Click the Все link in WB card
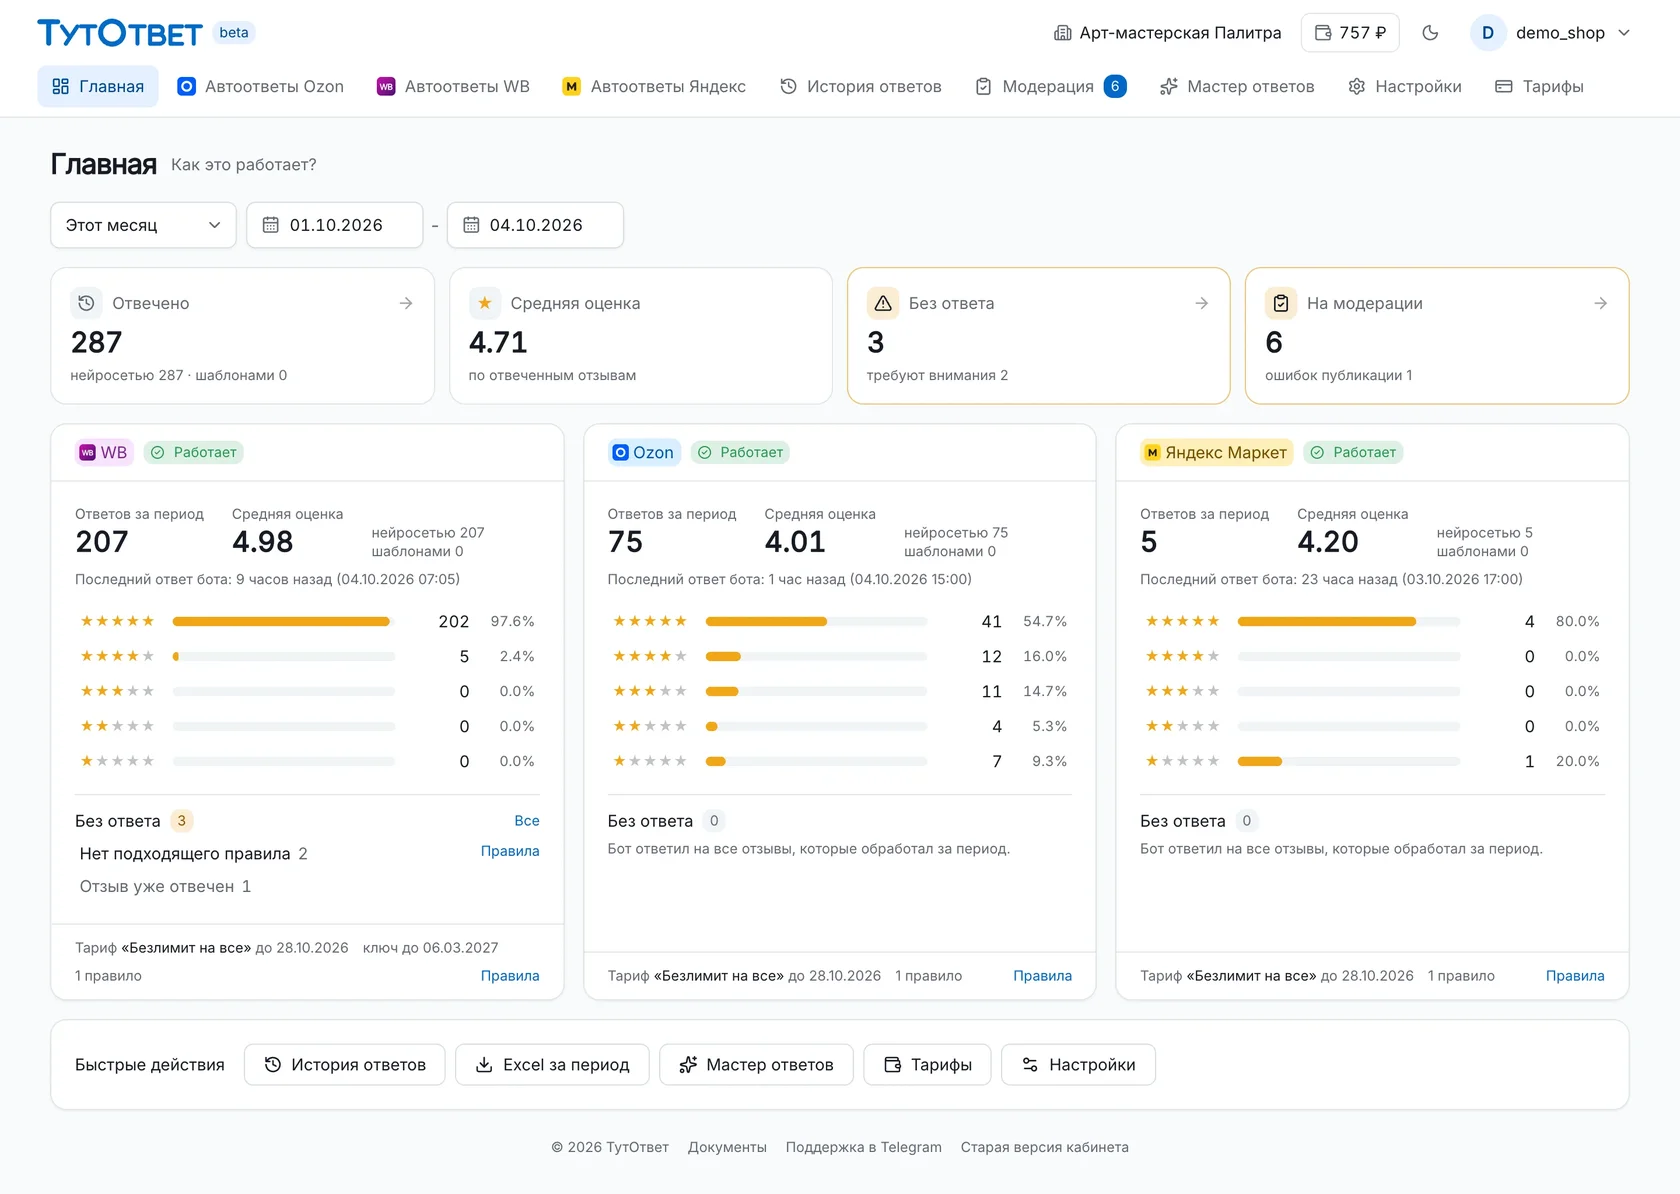The height and width of the screenshot is (1194, 1680). tap(527, 821)
